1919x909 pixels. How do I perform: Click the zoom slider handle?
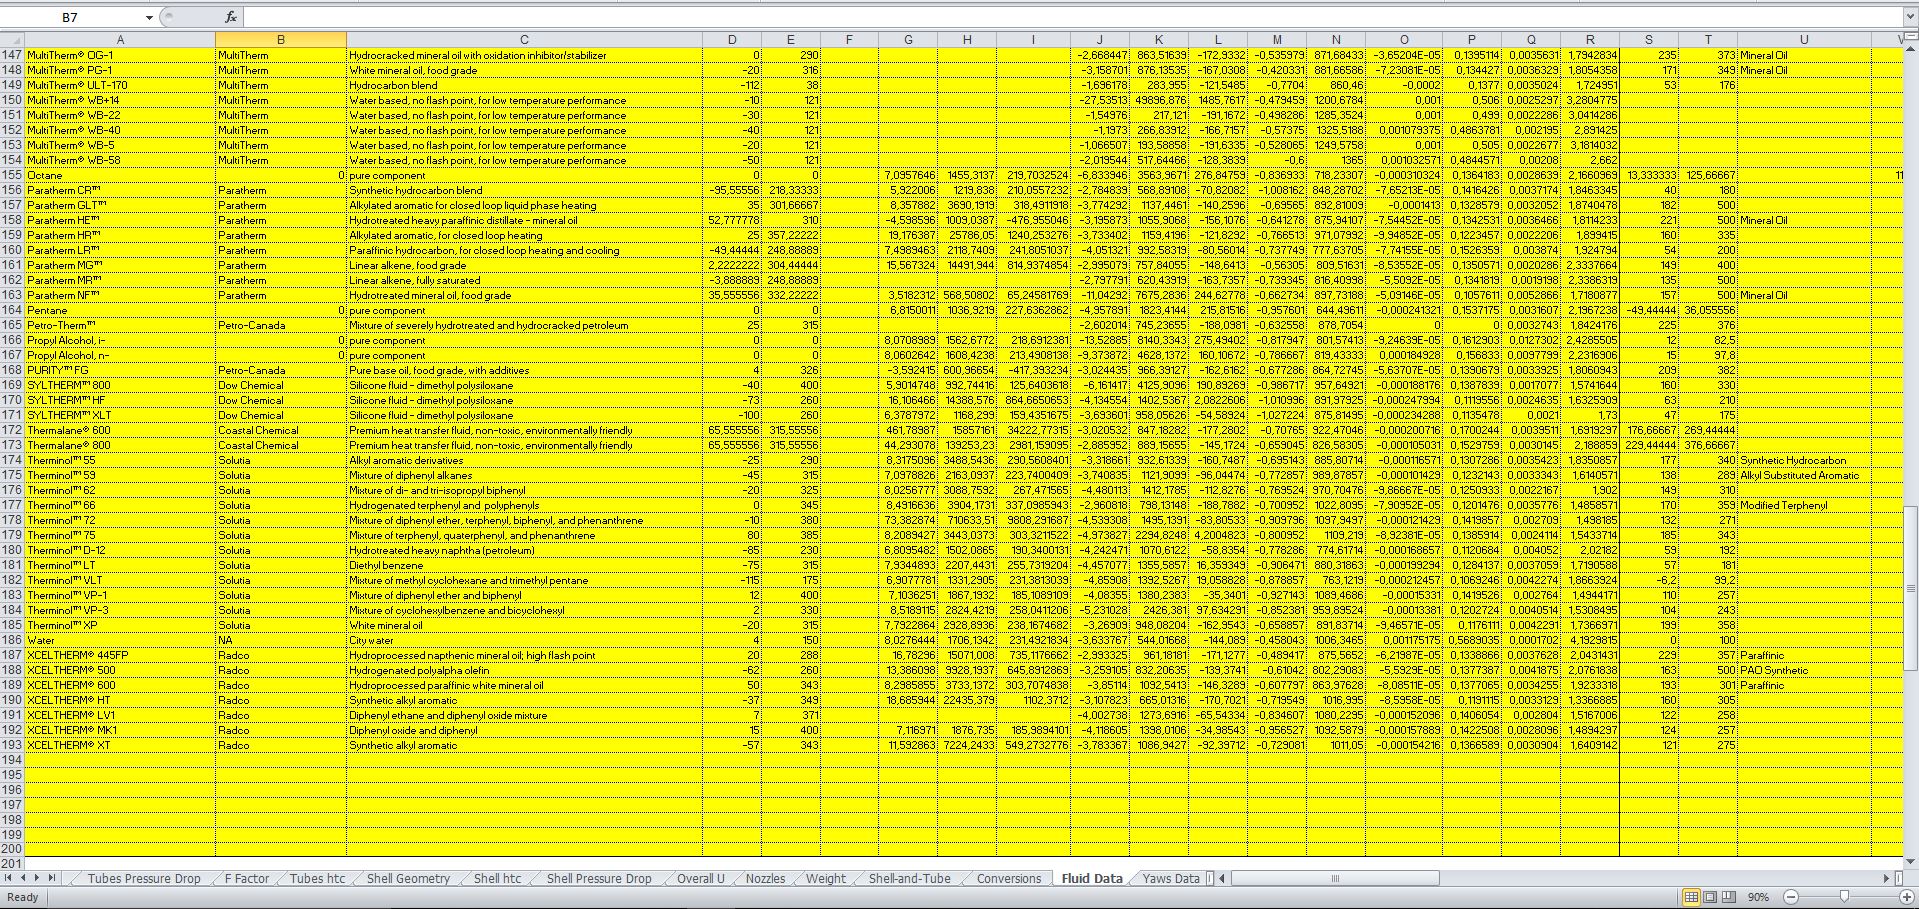[1843, 897]
